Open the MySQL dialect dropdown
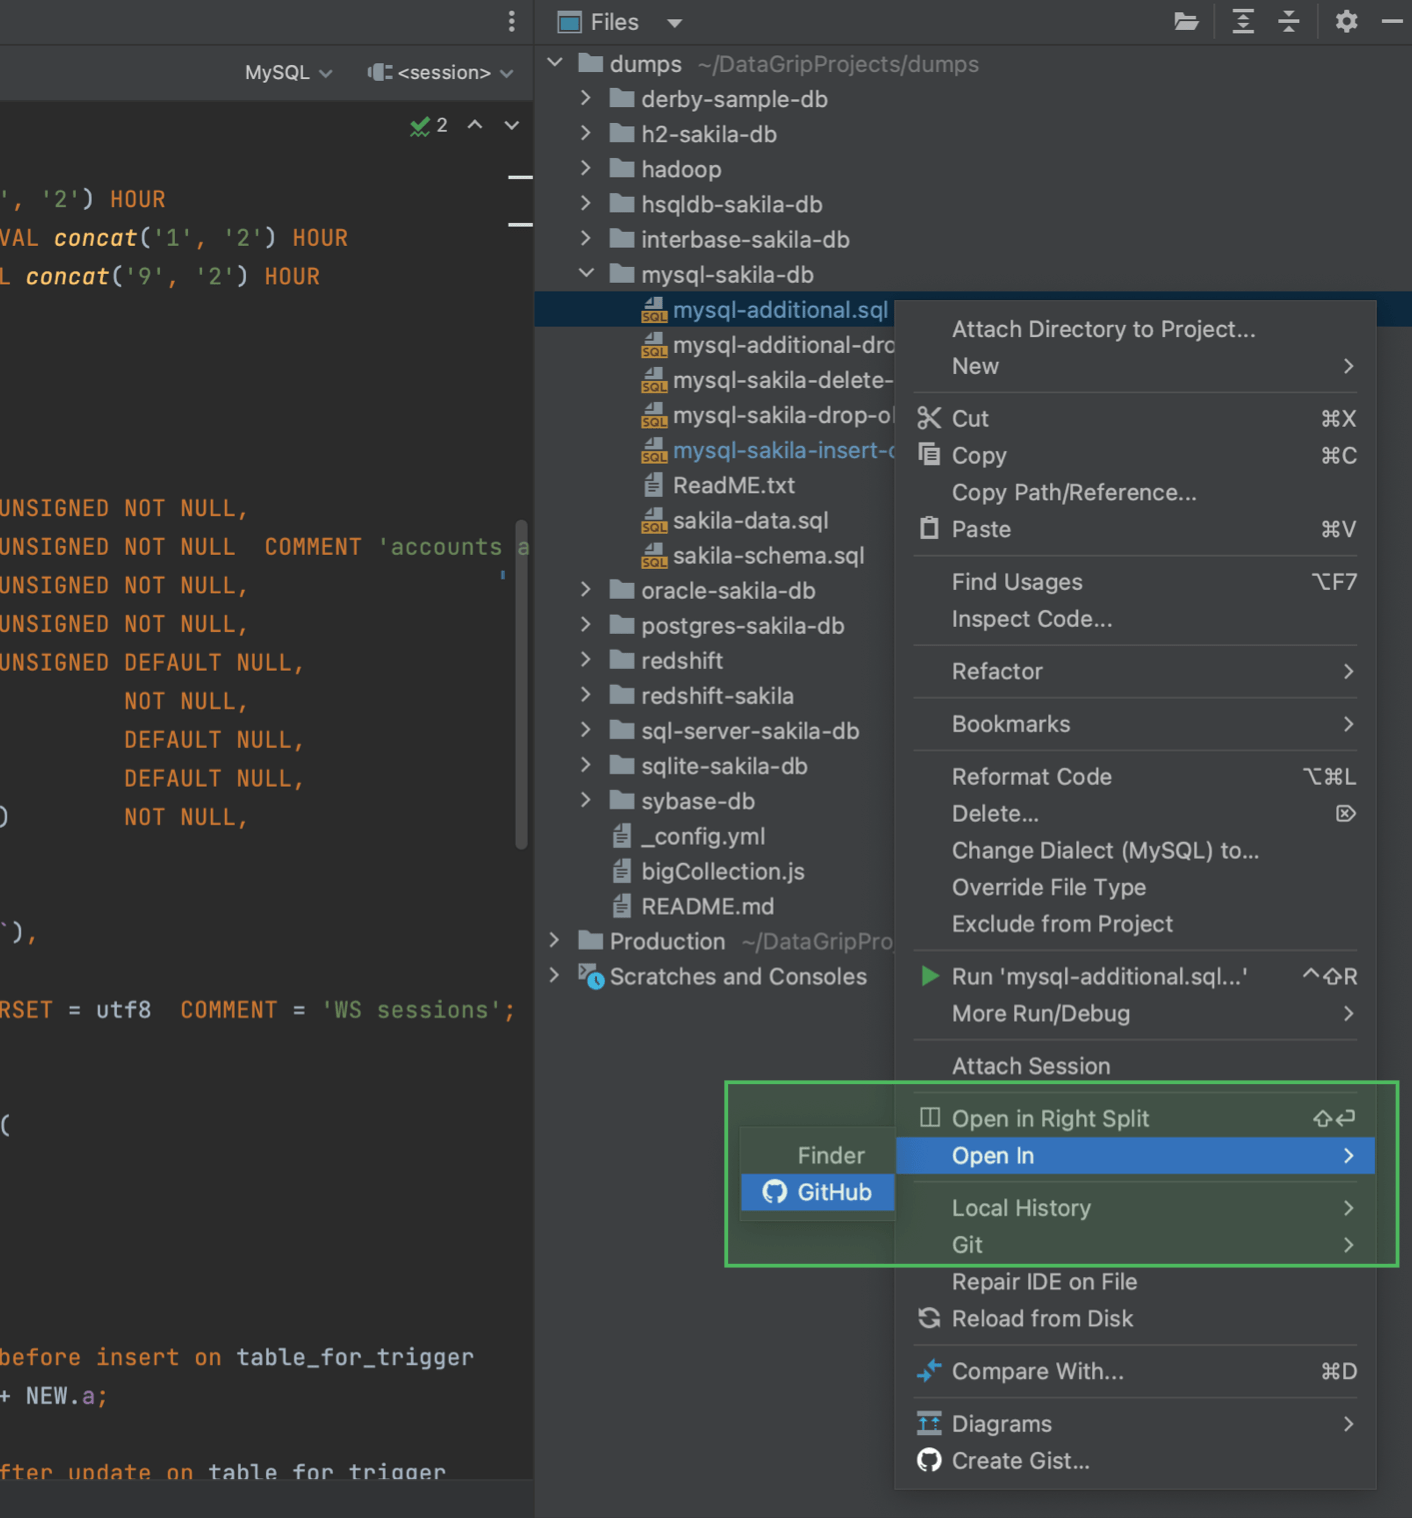Viewport: 1412px width, 1518px height. coord(285,72)
